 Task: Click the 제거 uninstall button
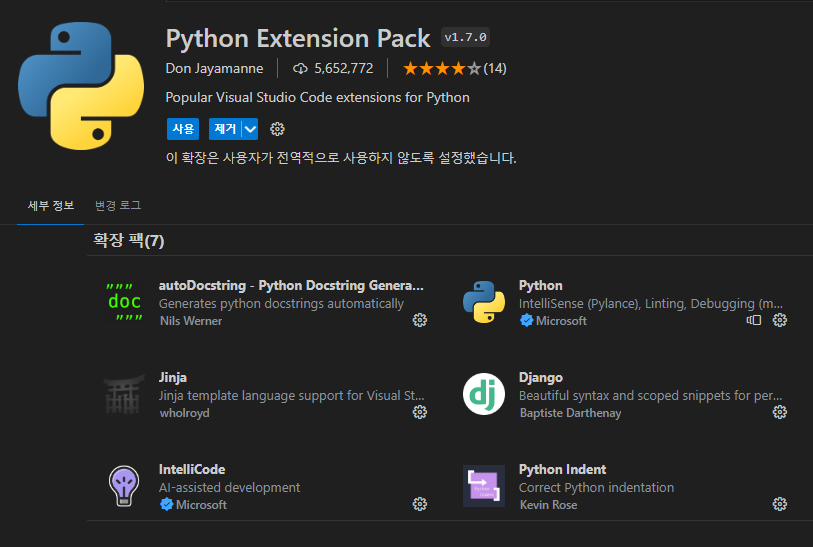click(x=225, y=129)
